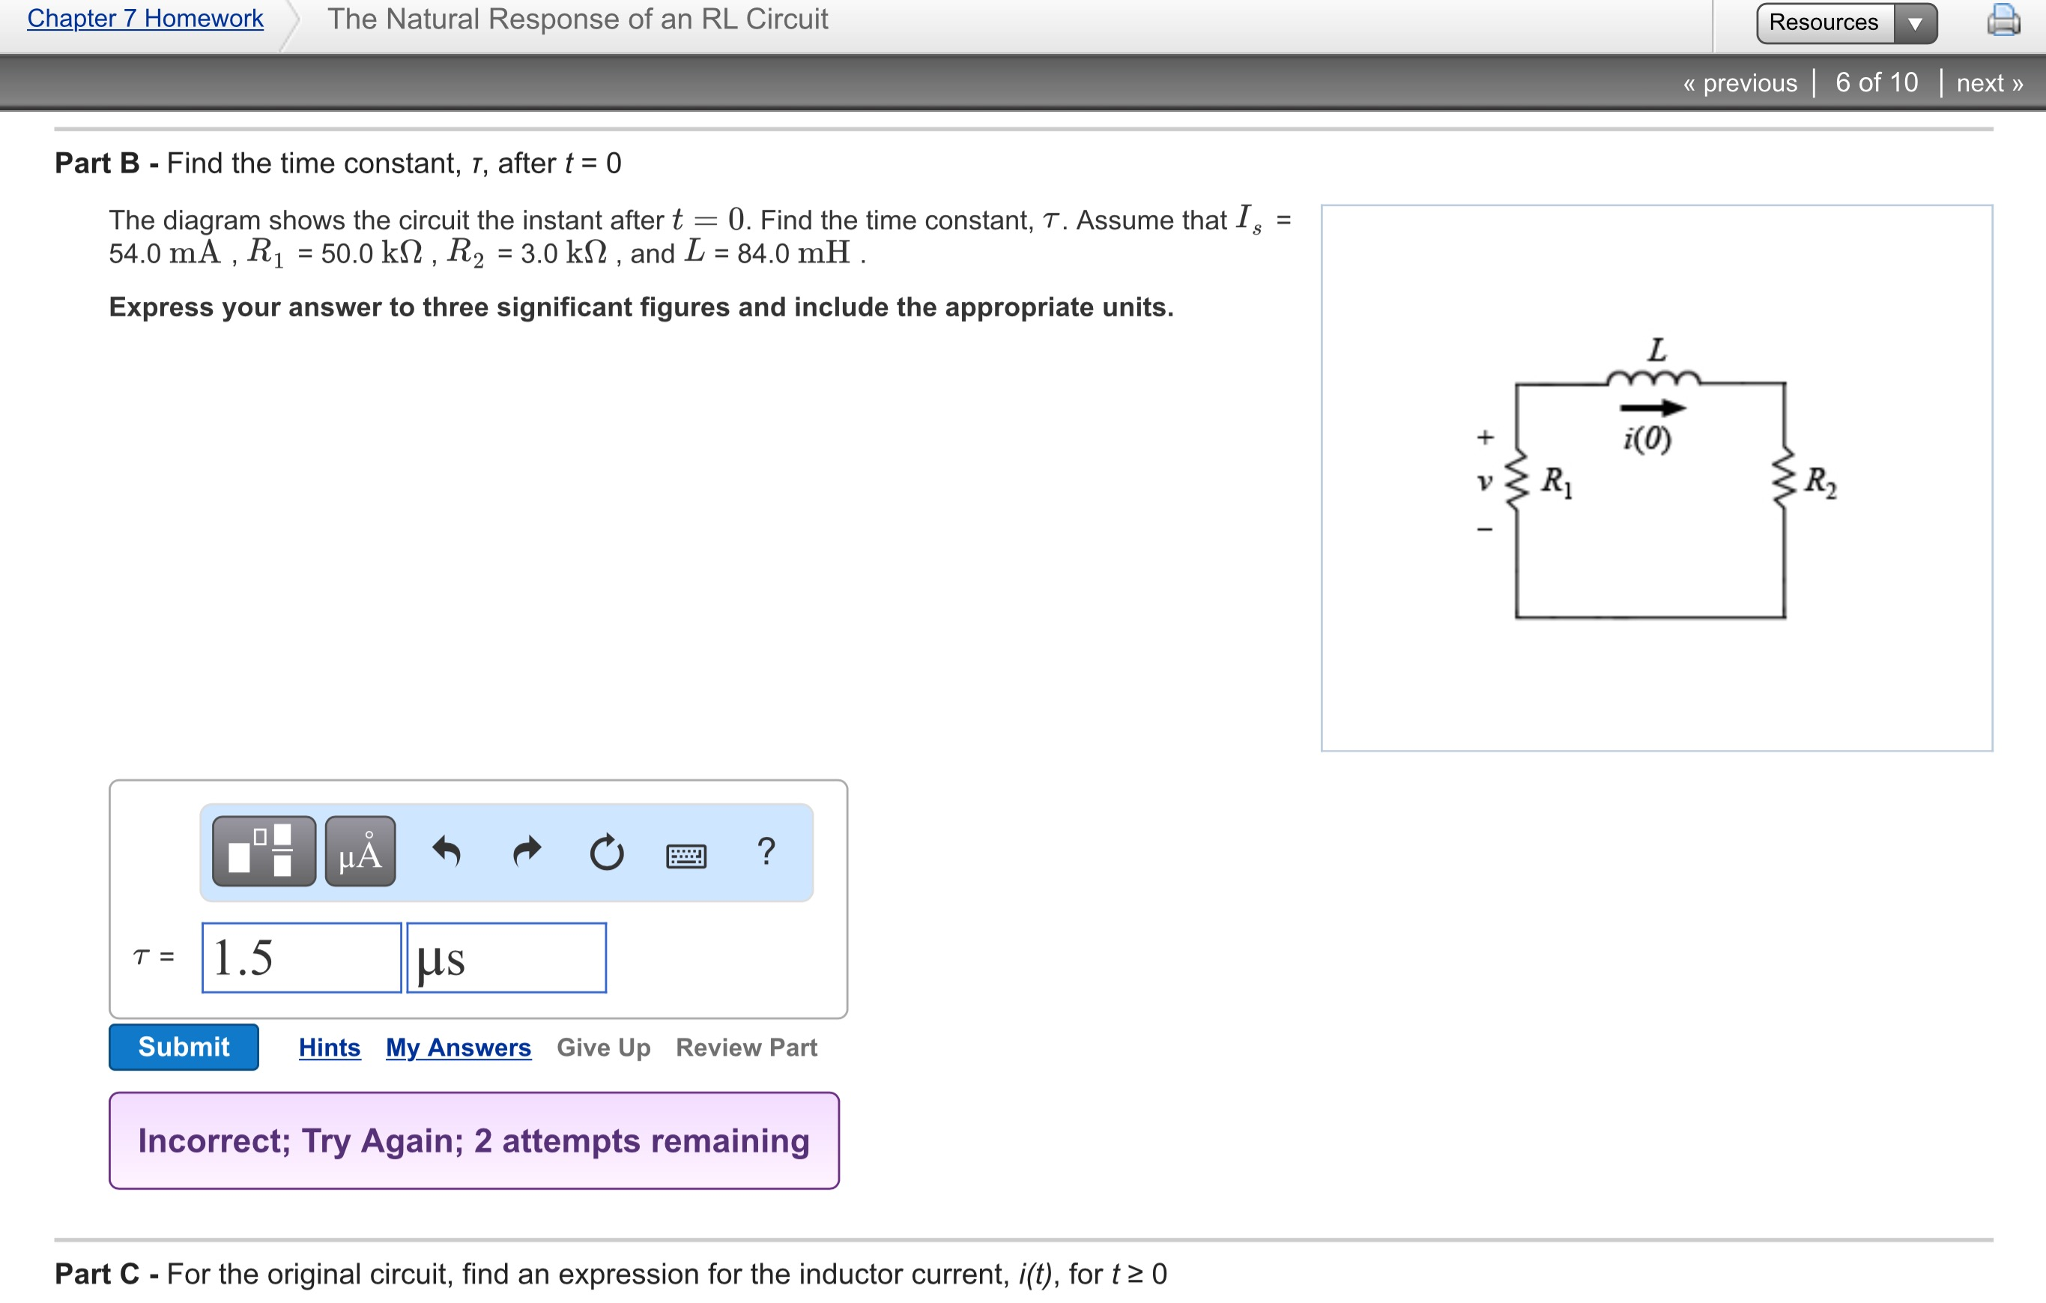Submit the time constant answer
The height and width of the screenshot is (1303, 2046).
coord(183,1047)
